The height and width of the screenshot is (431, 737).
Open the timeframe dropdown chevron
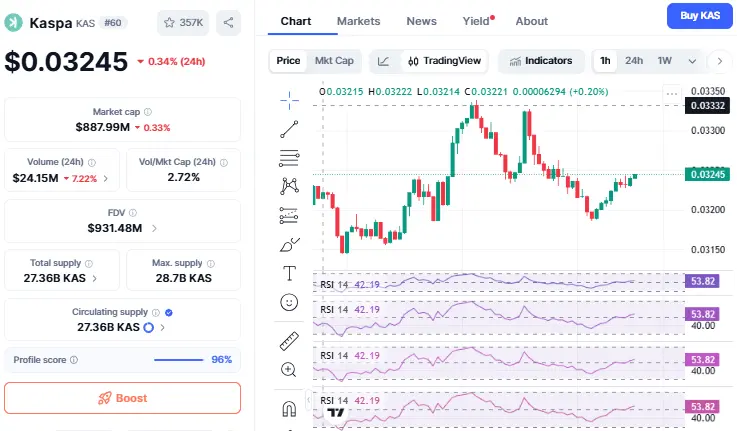pyautogui.click(x=692, y=61)
